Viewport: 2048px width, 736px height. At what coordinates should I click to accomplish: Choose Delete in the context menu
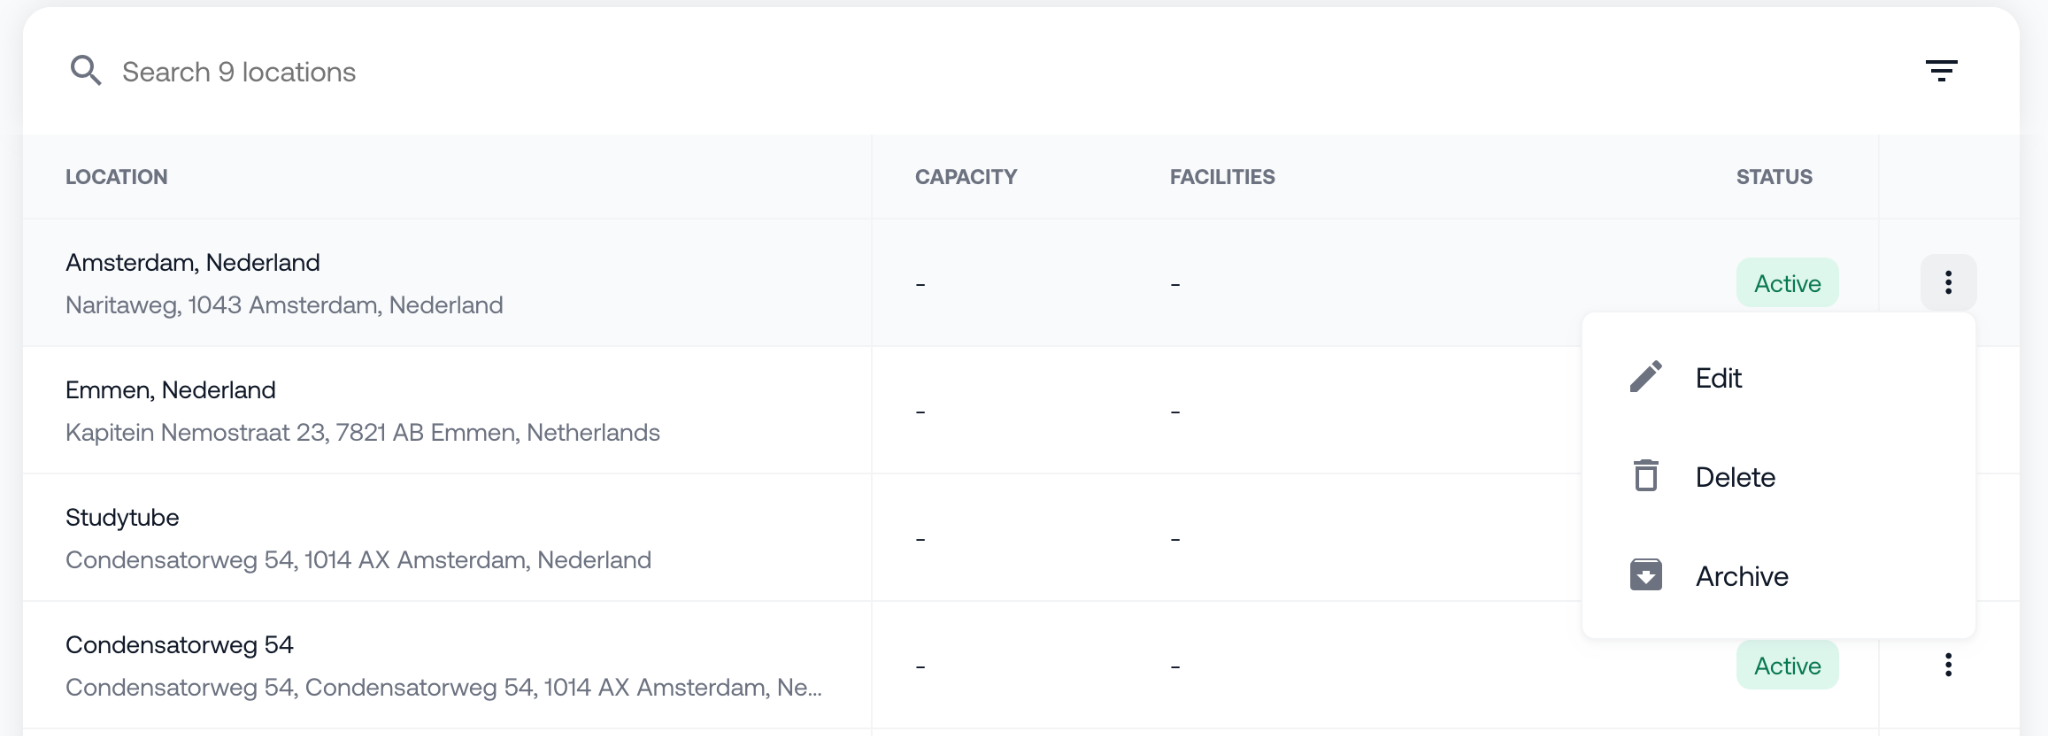[1735, 477]
